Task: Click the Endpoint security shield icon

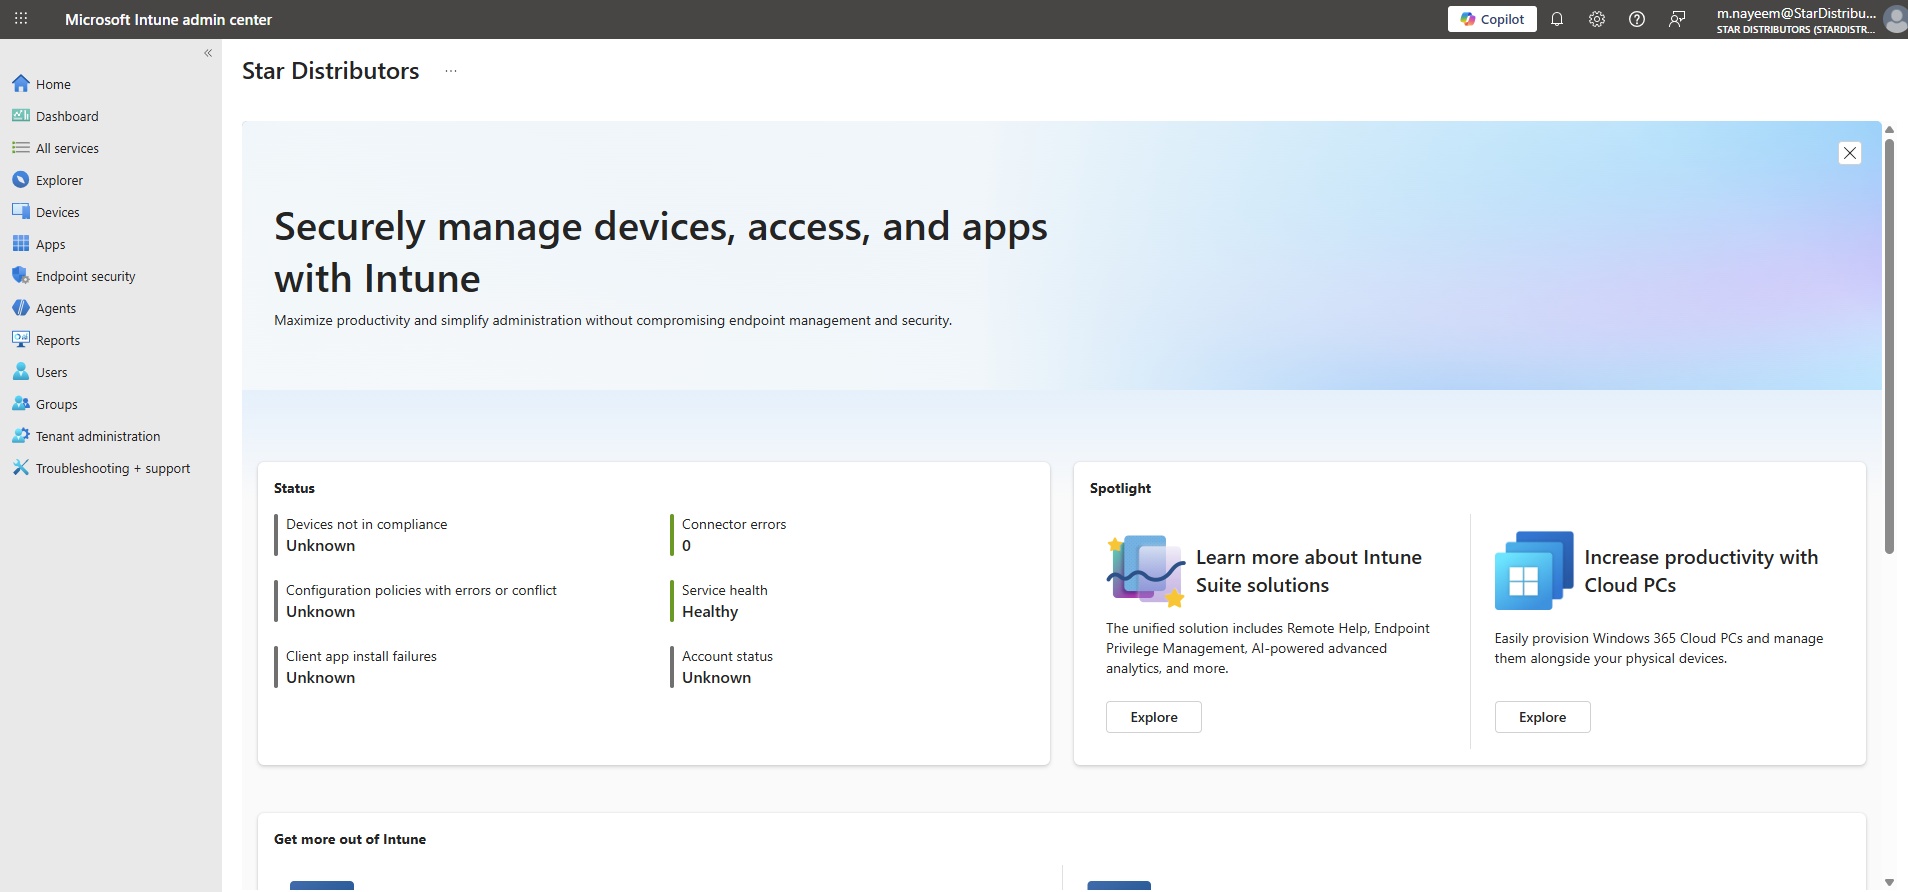Action: click(20, 276)
